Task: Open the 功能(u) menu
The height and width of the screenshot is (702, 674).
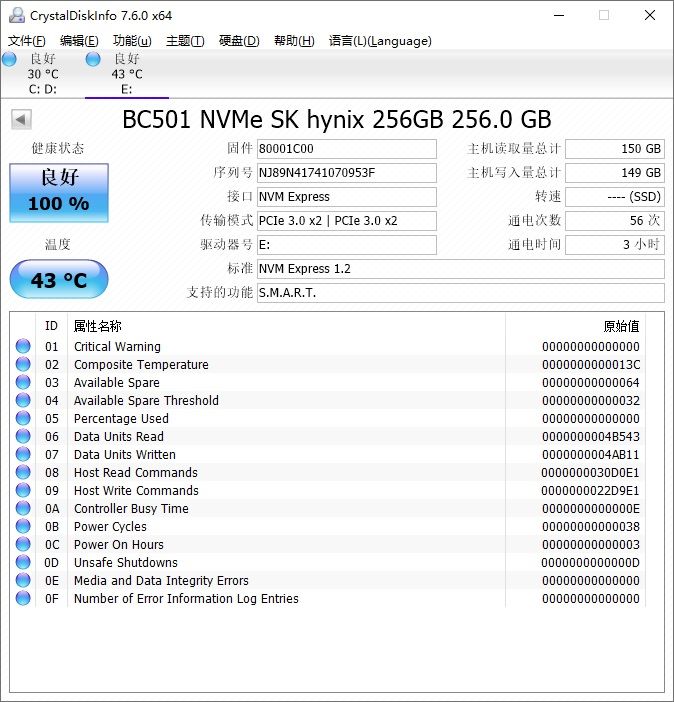Action: (x=132, y=41)
